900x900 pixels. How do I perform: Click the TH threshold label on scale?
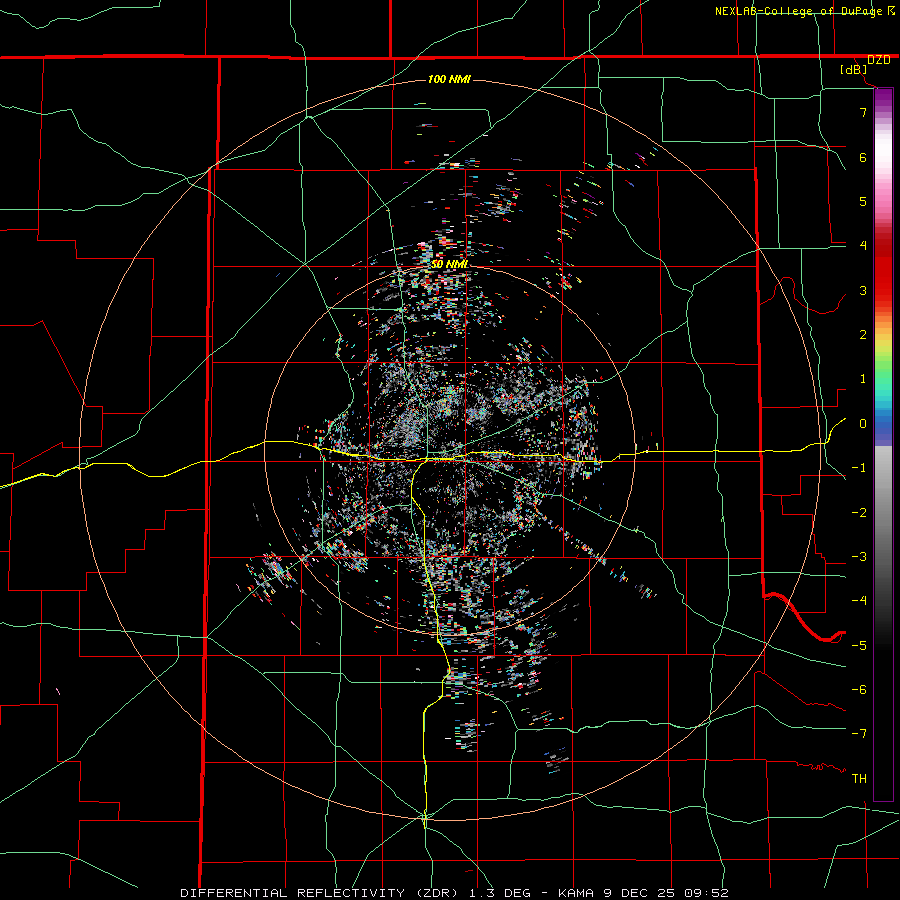pos(859,779)
